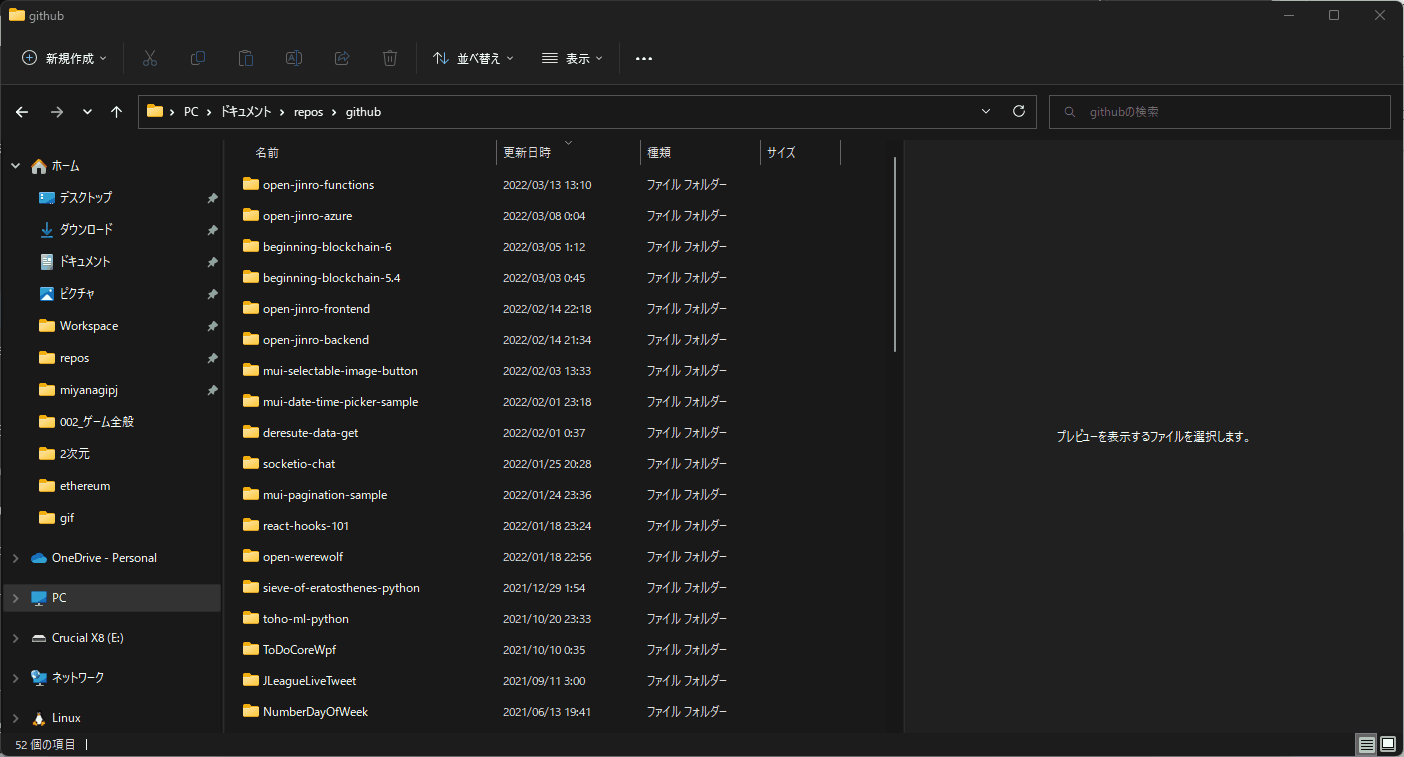Click the file list vertical scrollbar
Screen dimensions: 1404x757
tap(894, 255)
